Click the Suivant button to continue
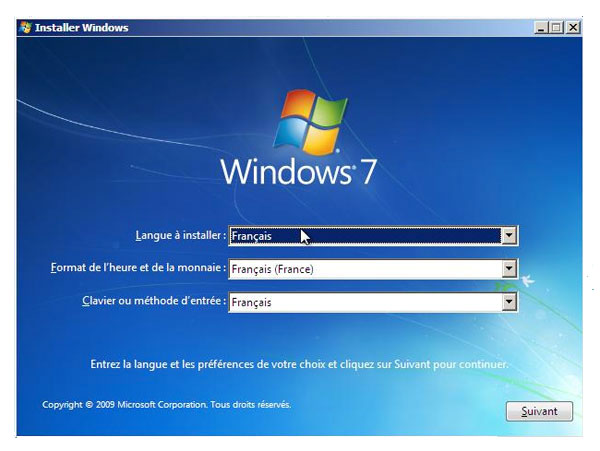Screen dimensions: 600x451 tap(539, 411)
